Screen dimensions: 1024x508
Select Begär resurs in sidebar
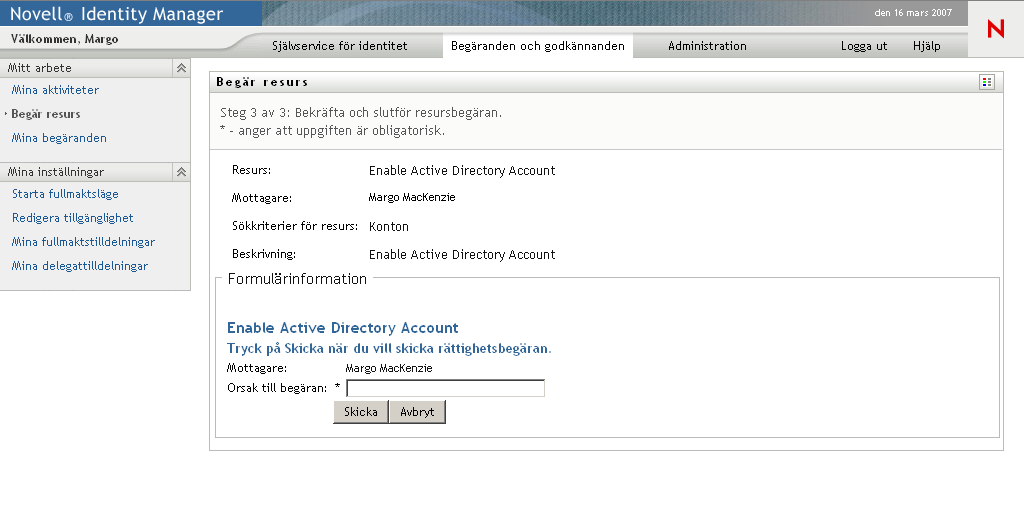46,114
